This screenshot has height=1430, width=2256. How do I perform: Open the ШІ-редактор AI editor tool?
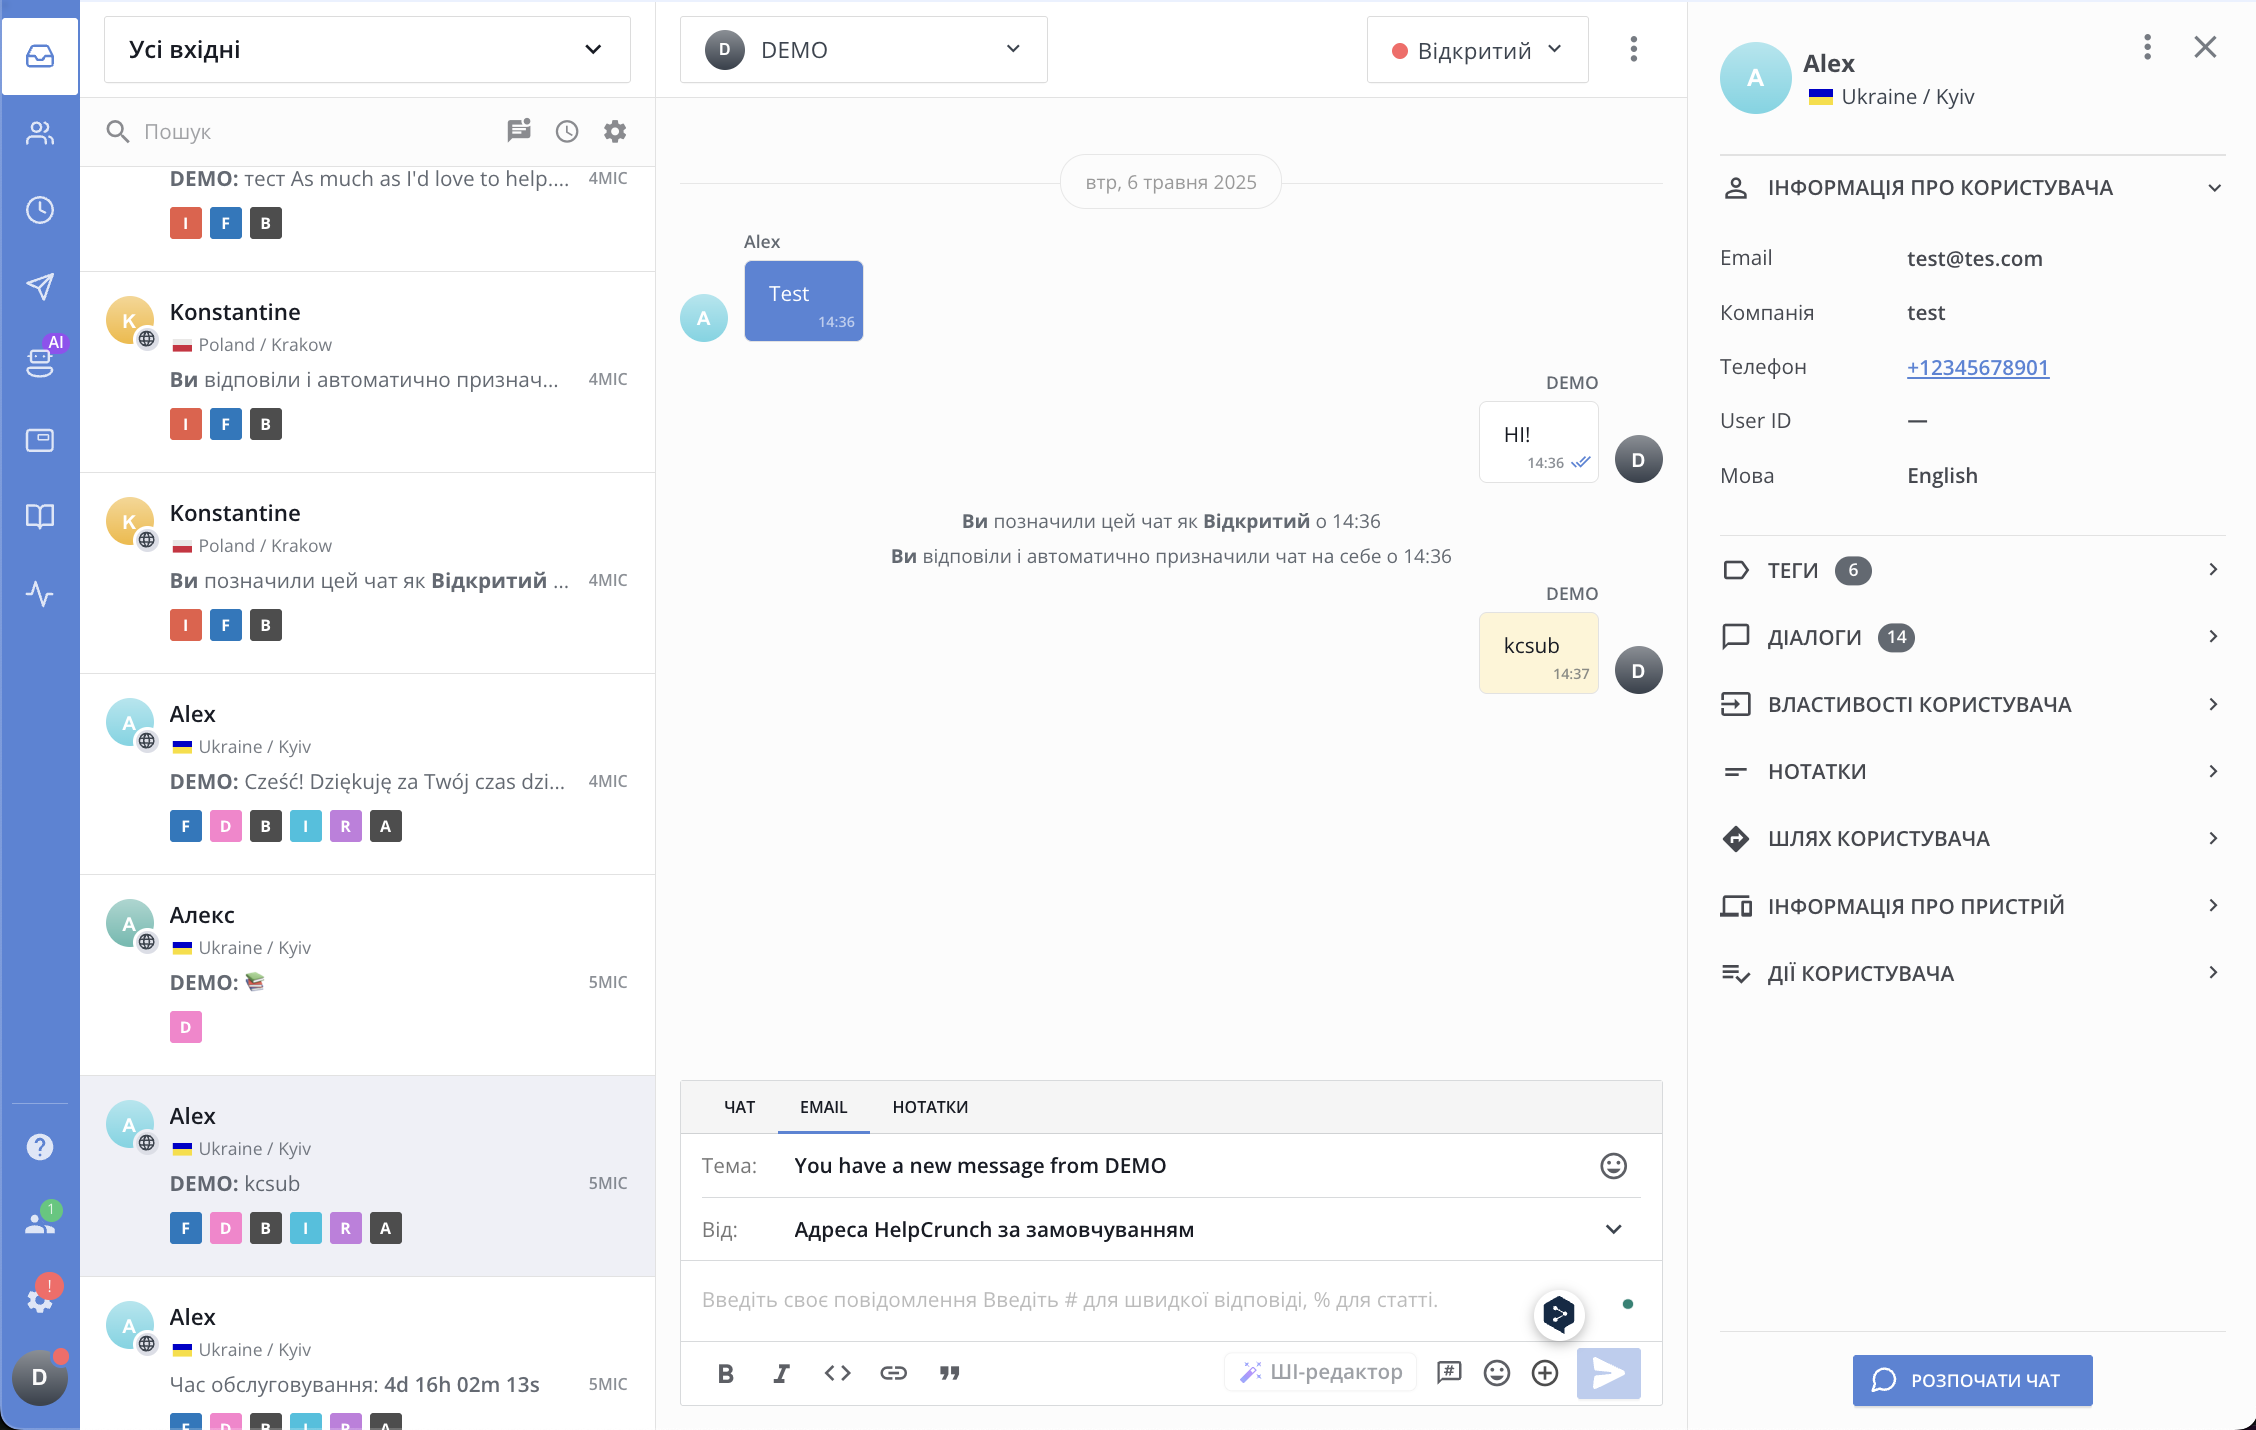(x=1321, y=1372)
